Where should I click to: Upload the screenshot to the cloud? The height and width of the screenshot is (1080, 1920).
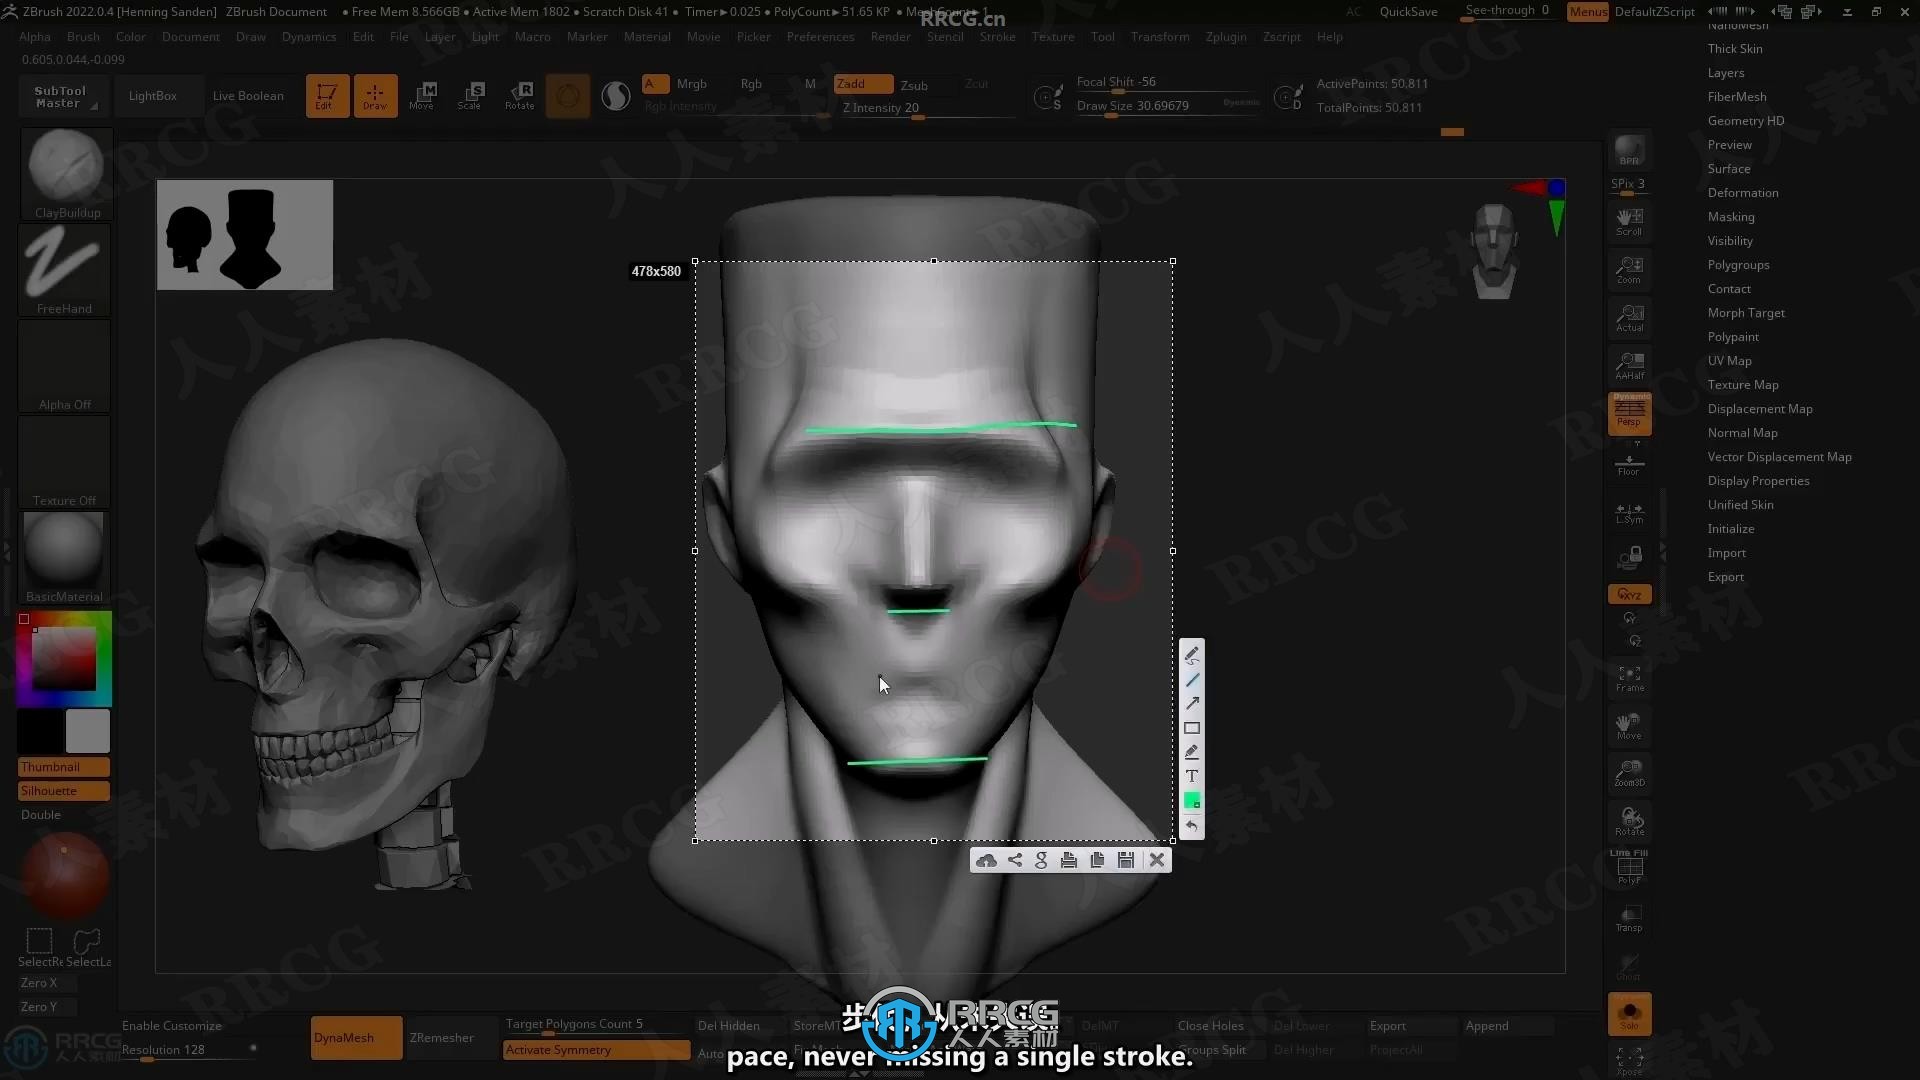click(987, 860)
